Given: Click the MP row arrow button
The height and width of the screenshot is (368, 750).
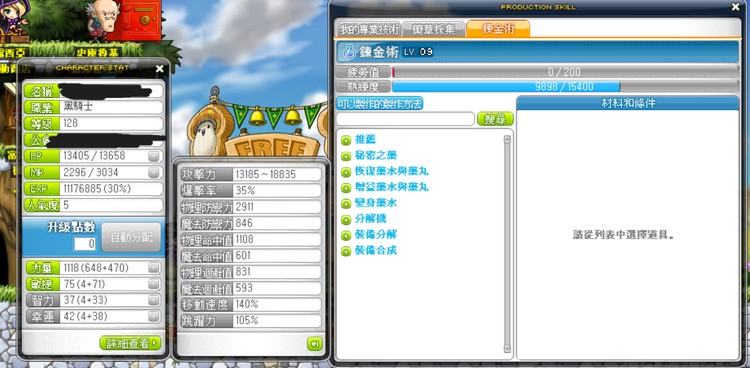Looking at the screenshot, I should 153,172.
